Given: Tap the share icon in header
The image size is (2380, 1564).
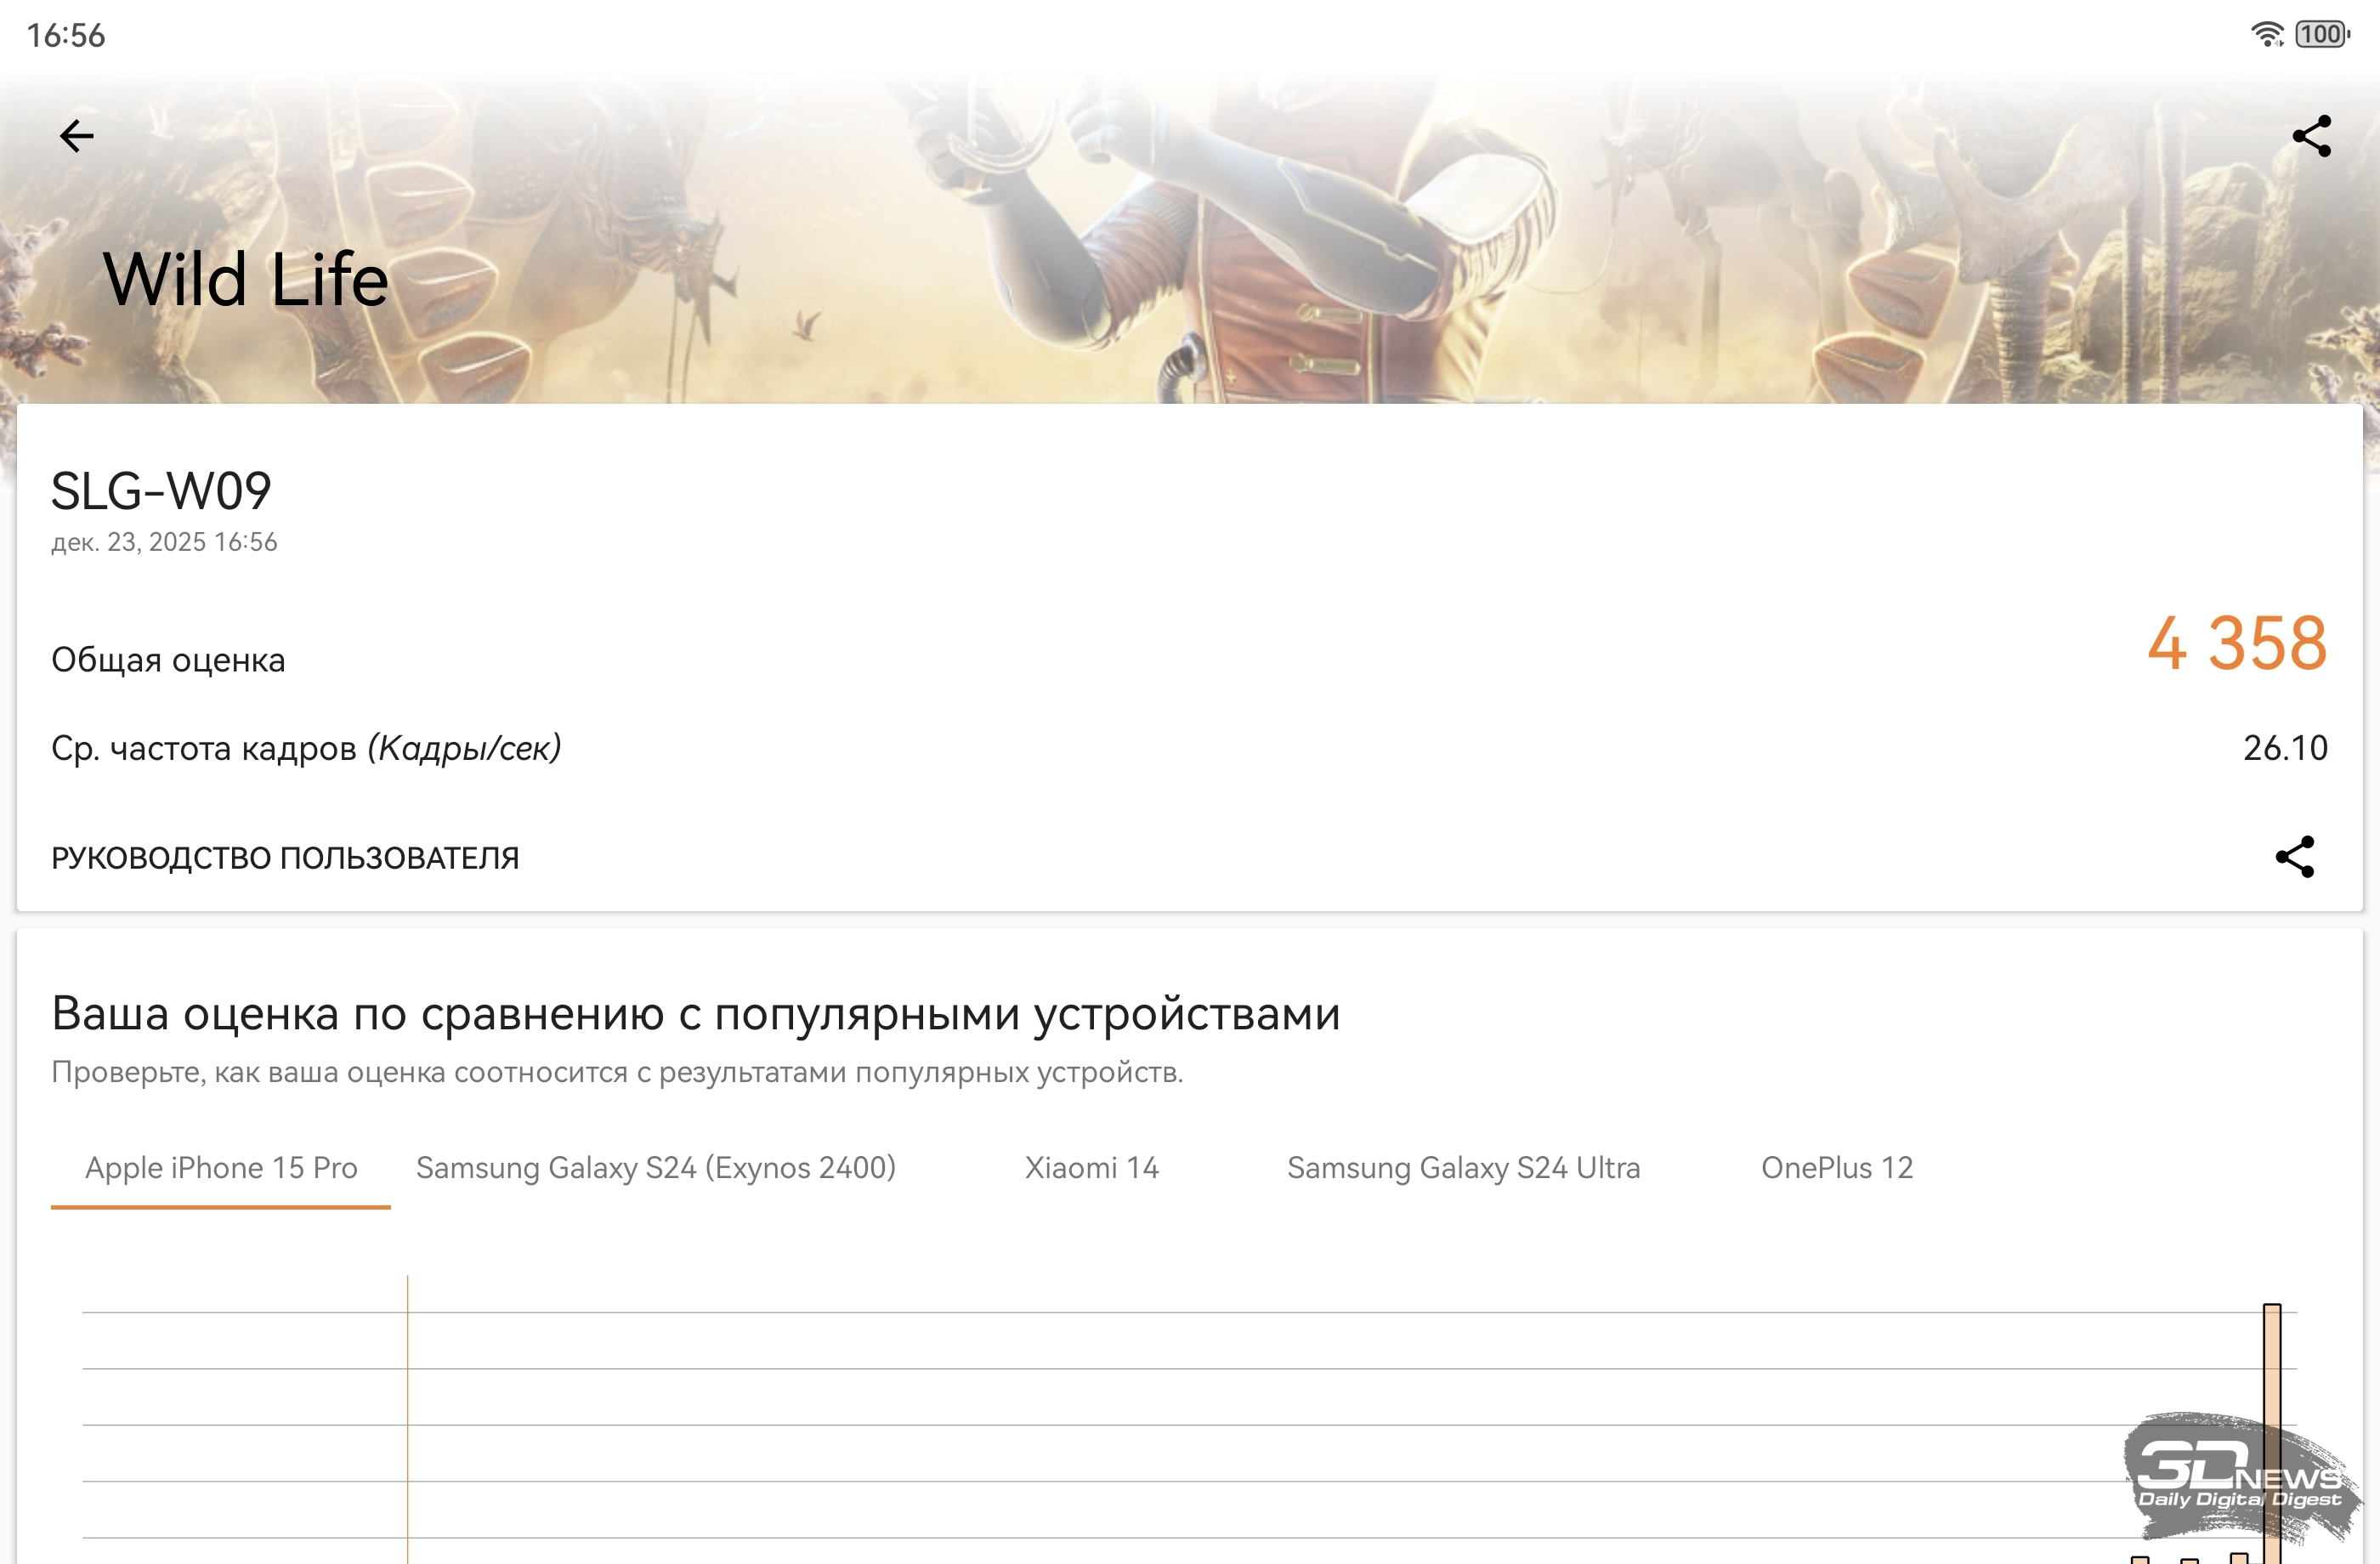Looking at the screenshot, I should (x=2311, y=136).
